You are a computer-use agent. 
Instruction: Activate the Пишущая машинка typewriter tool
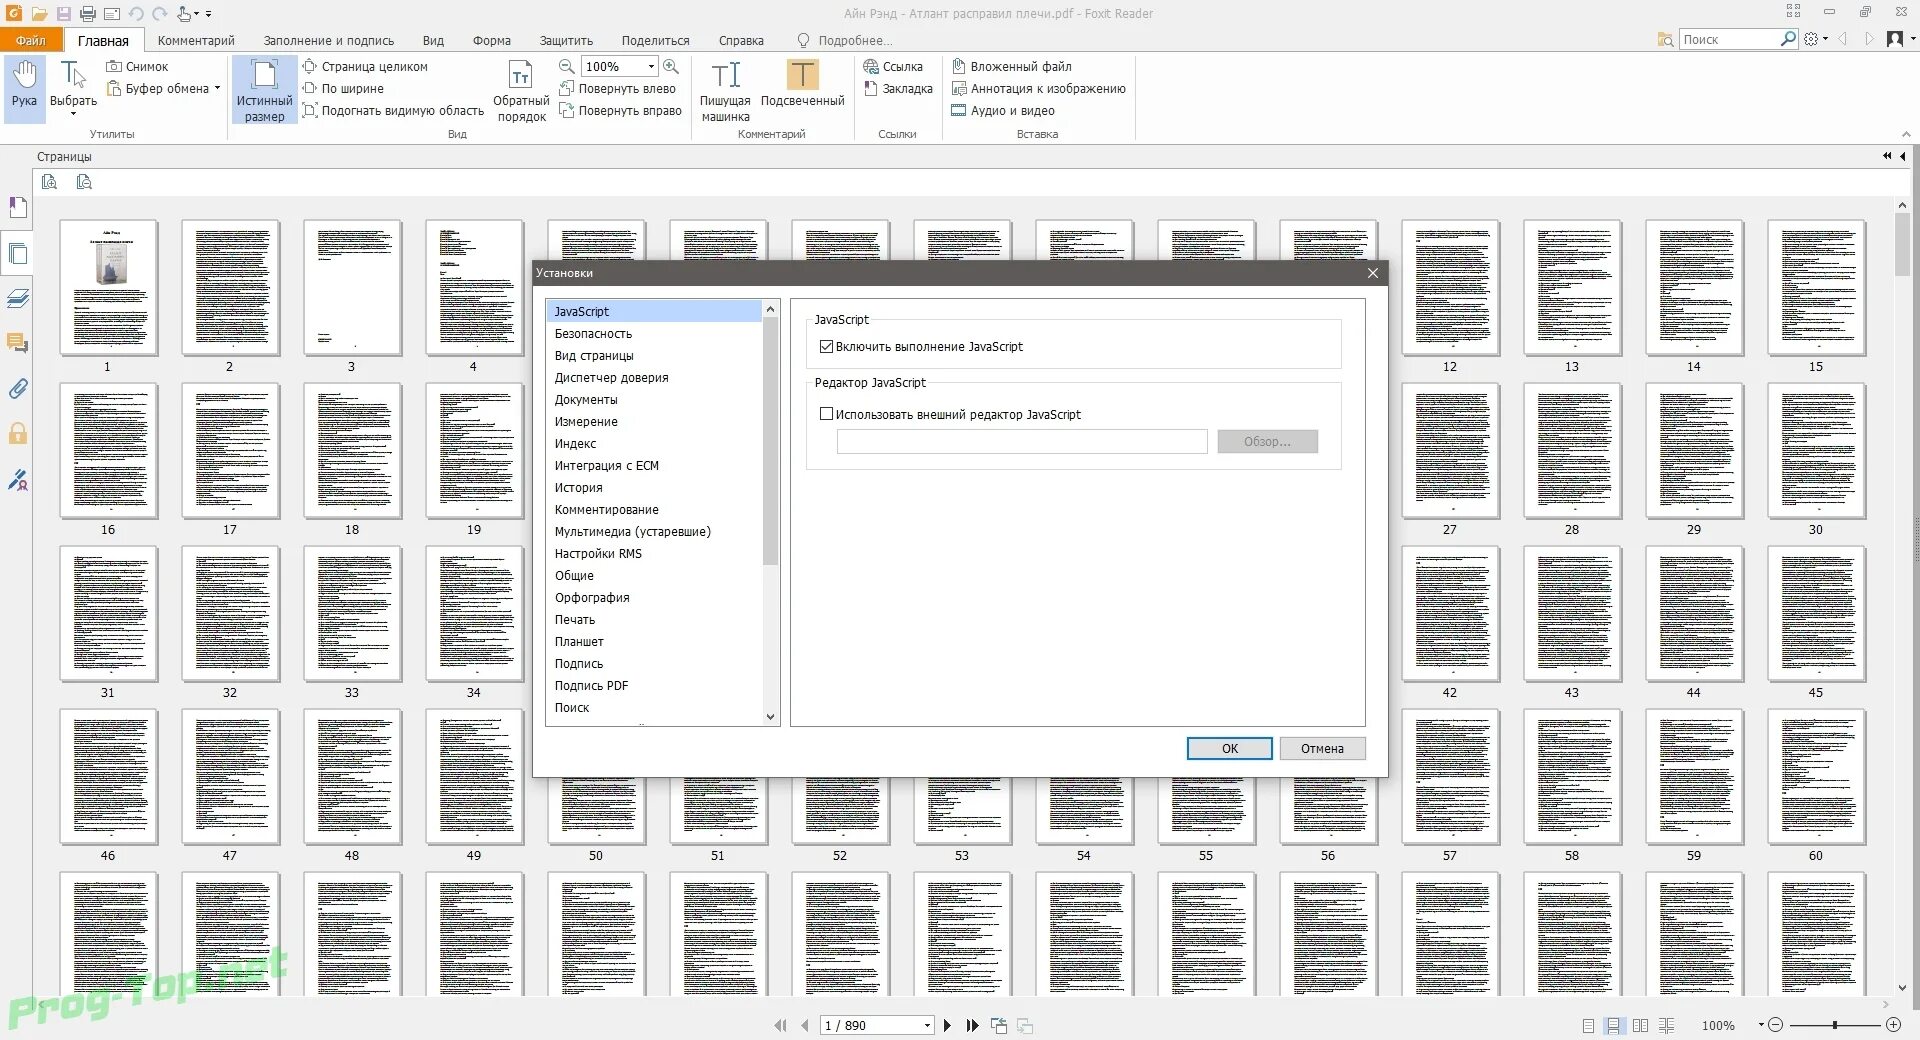(x=725, y=90)
